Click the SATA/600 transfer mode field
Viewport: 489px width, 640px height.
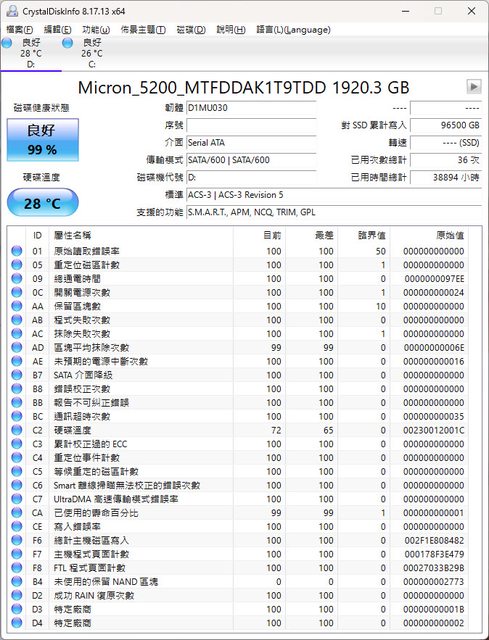point(251,160)
